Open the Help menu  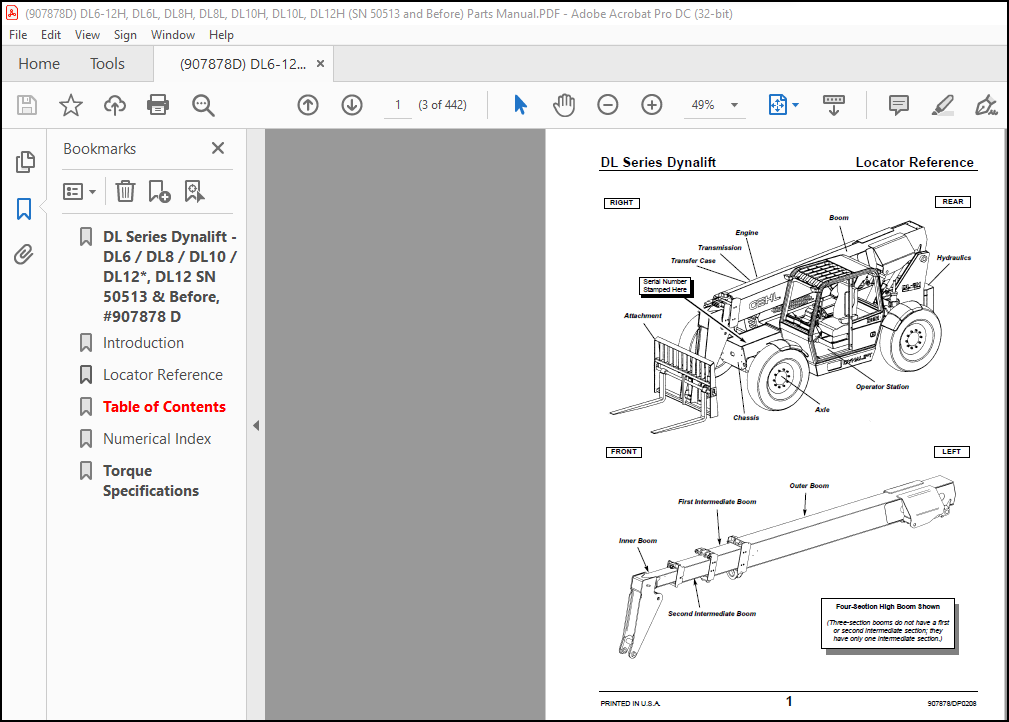221,35
